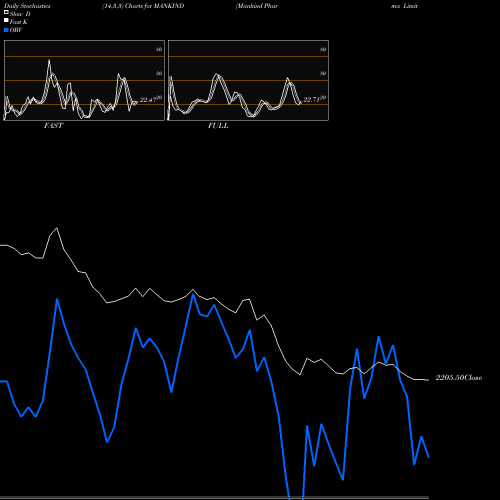Click the 80 level label in FAST chart
Image resolution: width=500 pixels, height=500 pixels.
click(159, 49)
